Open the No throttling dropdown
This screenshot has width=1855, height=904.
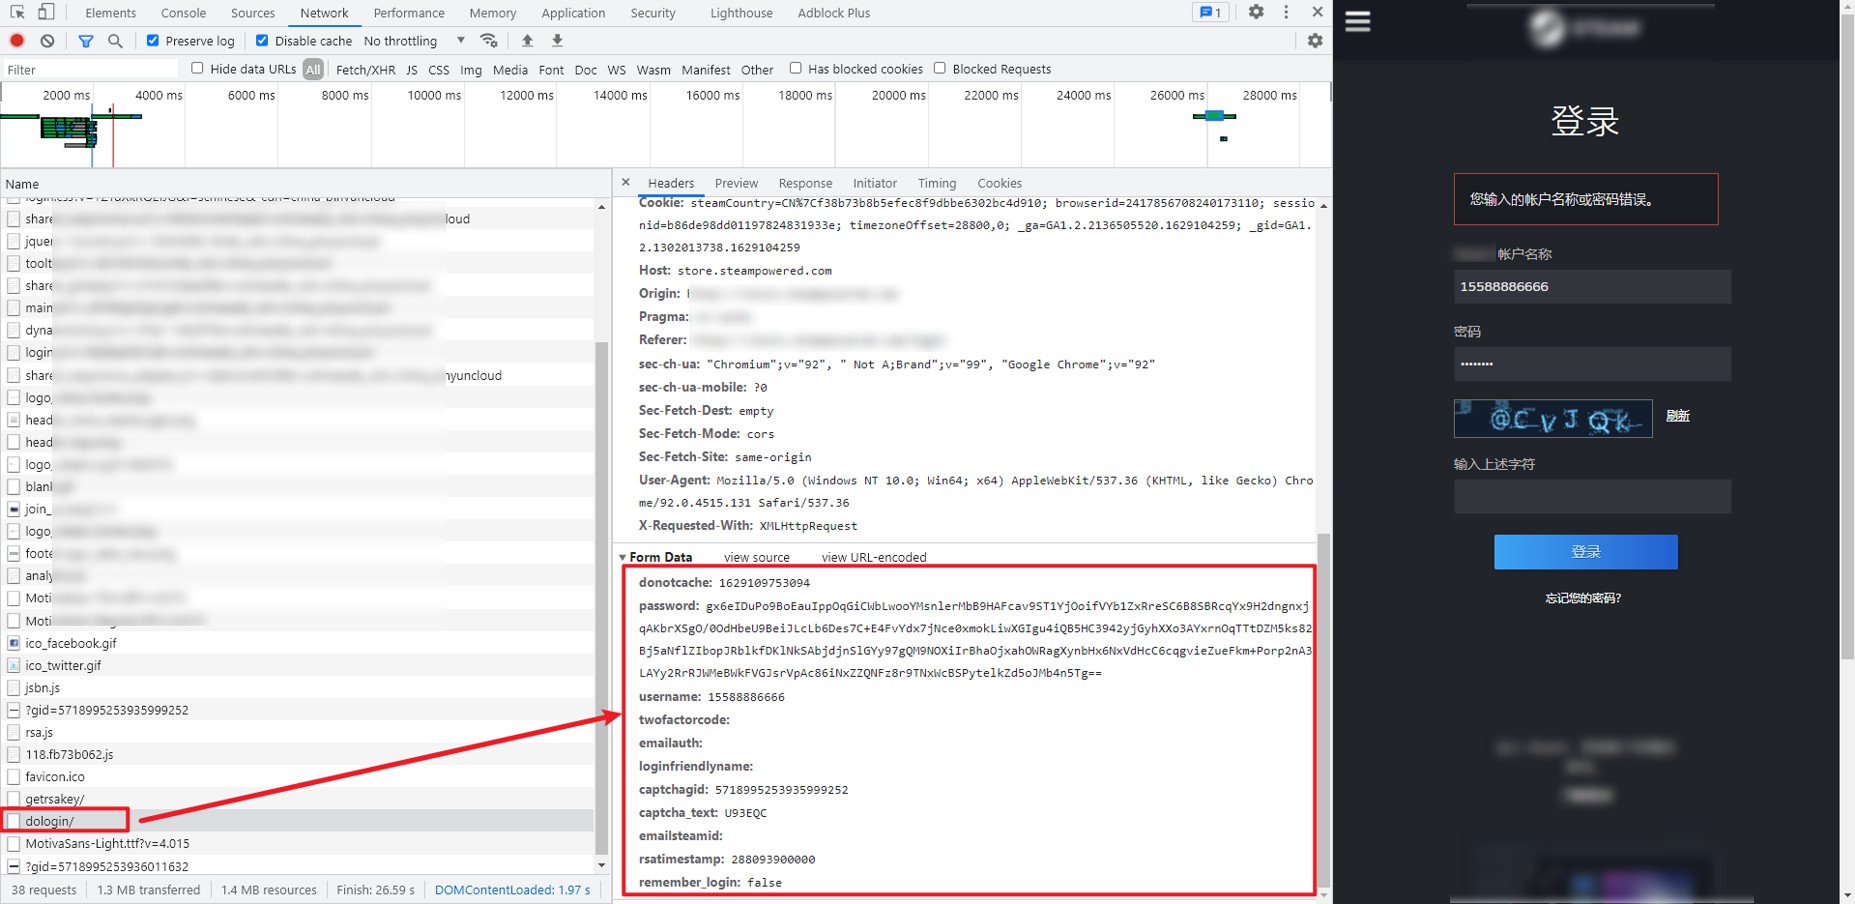[x=414, y=41]
